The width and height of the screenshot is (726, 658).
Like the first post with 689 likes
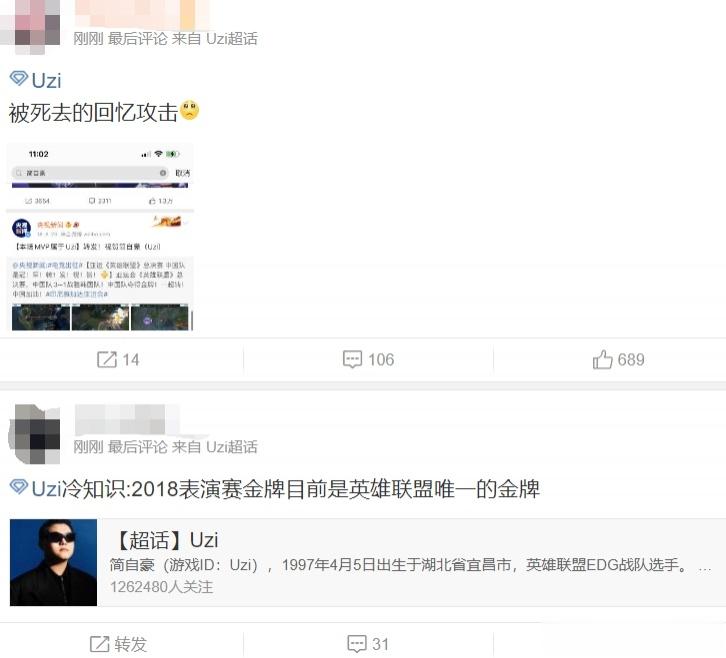(x=602, y=359)
